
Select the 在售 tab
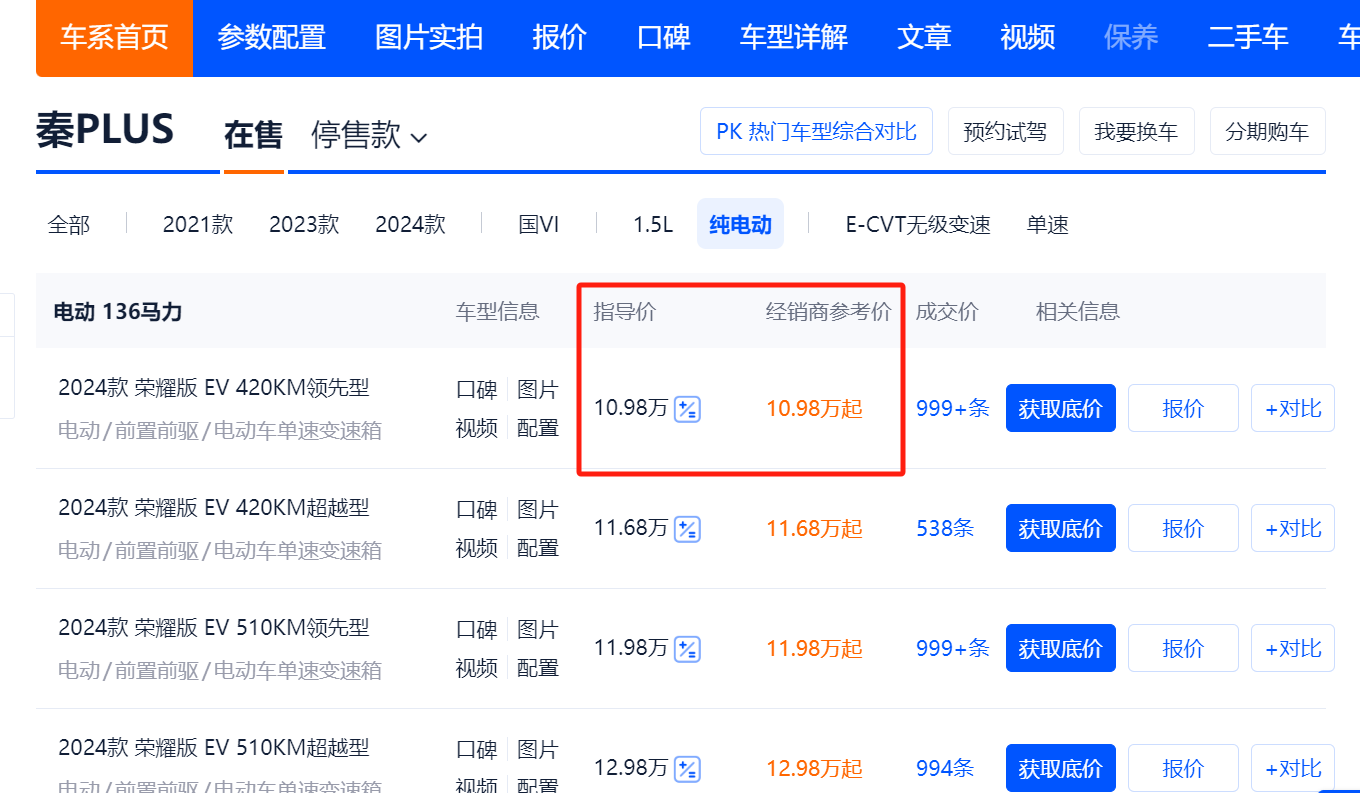[x=254, y=135]
